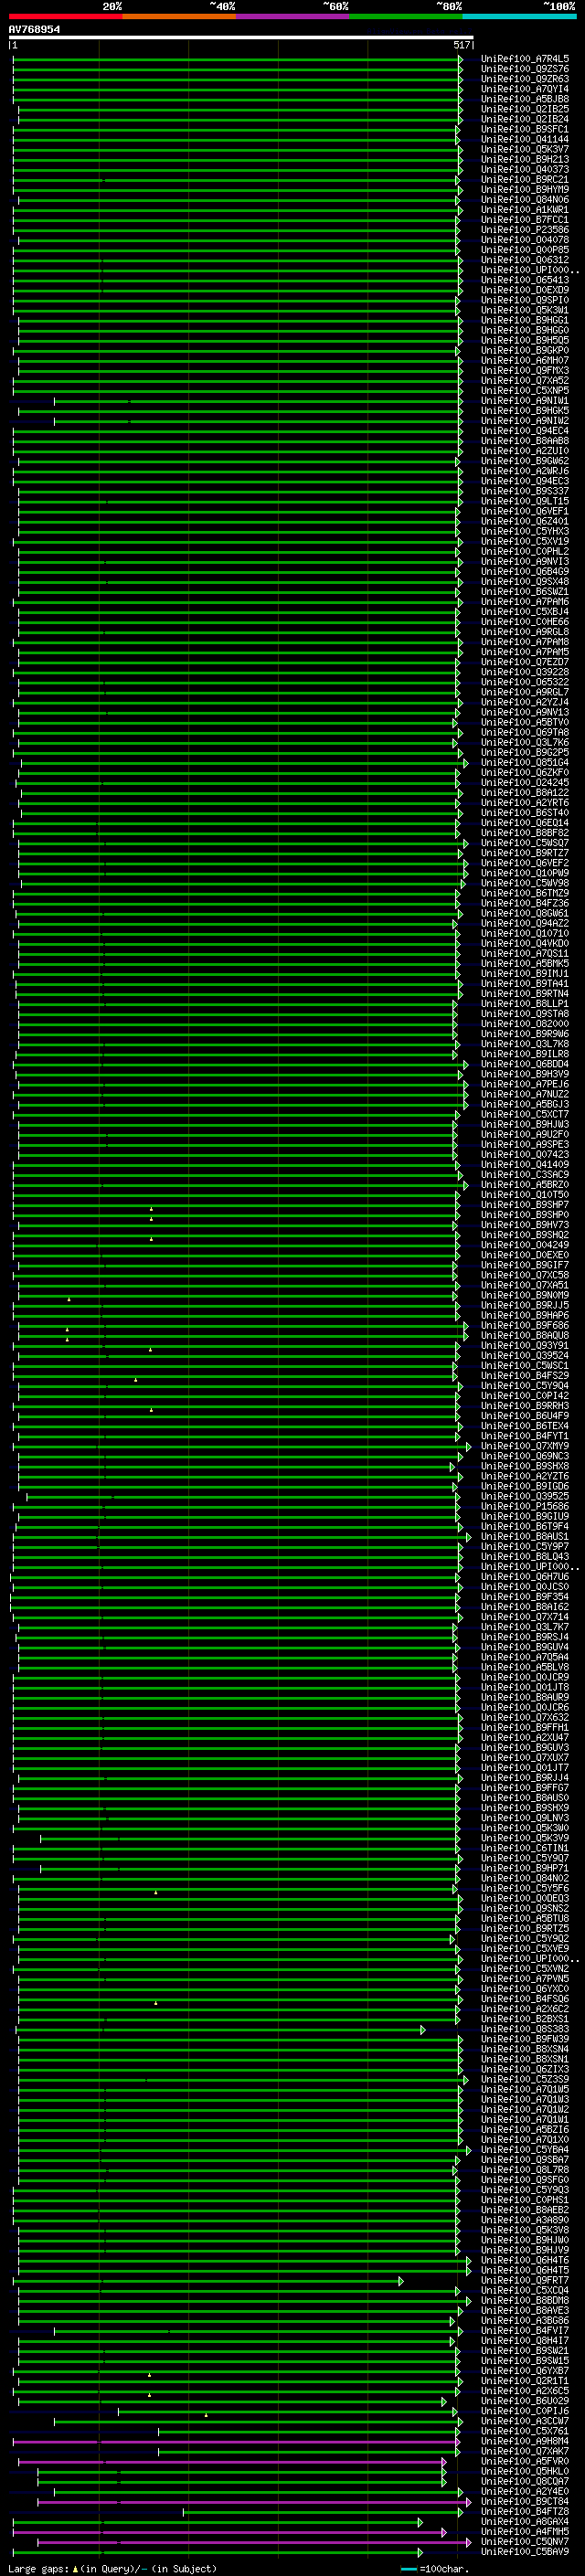Select the UniRef100_B9HYM9 label
Image resolution: width=585 pixels, height=2576 pixels.
click(x=525, y=190)
